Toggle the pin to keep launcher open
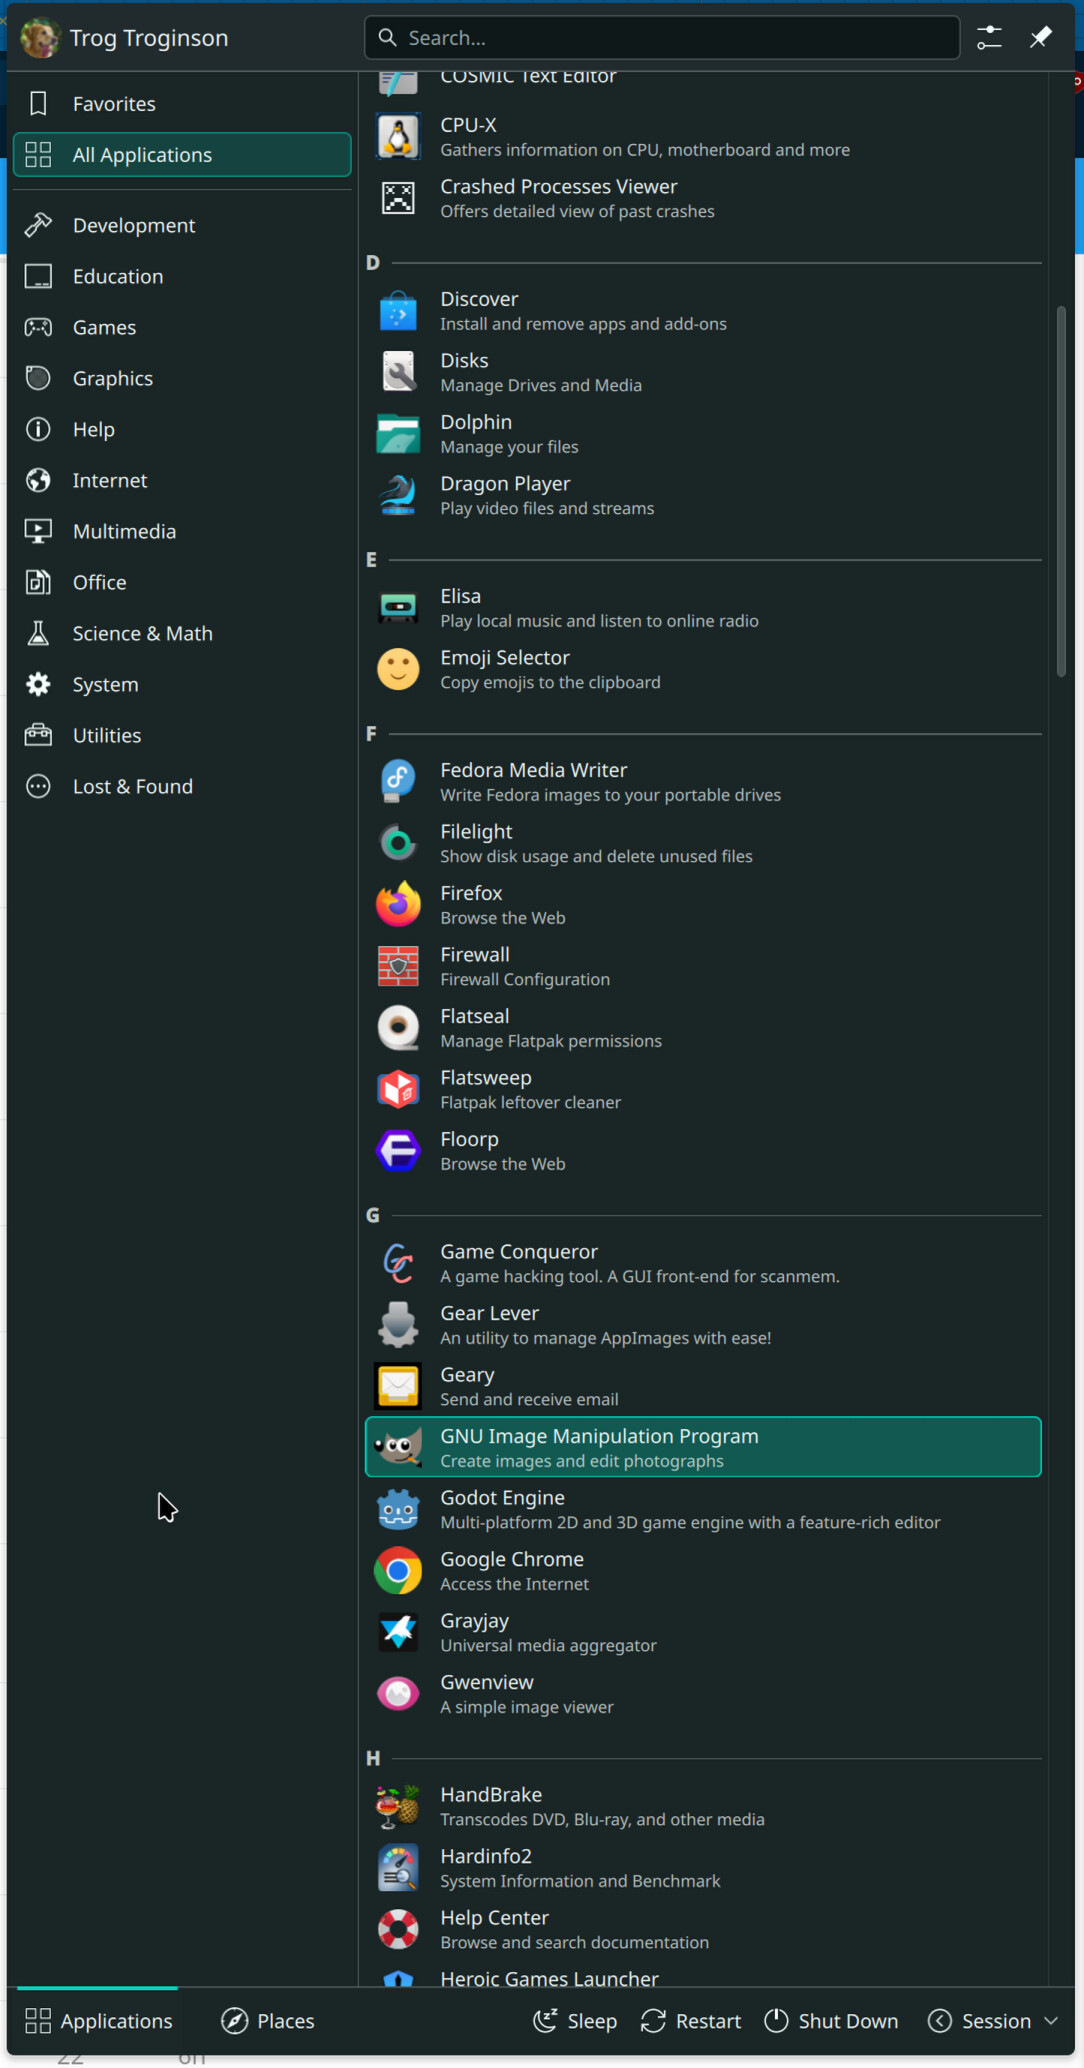 [x=1040, y=38]
